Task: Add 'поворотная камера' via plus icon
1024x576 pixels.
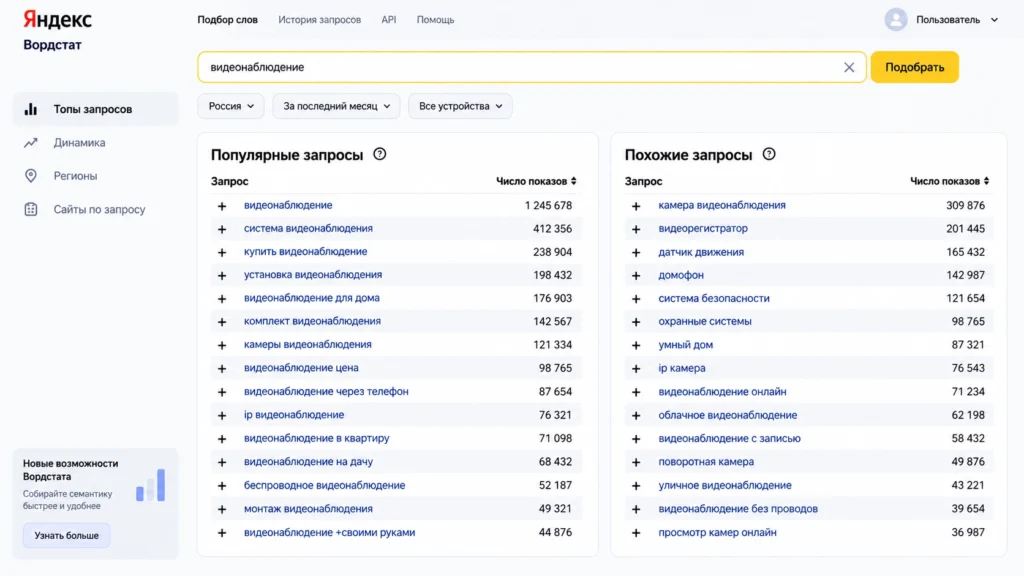Action: pos(636,462)
